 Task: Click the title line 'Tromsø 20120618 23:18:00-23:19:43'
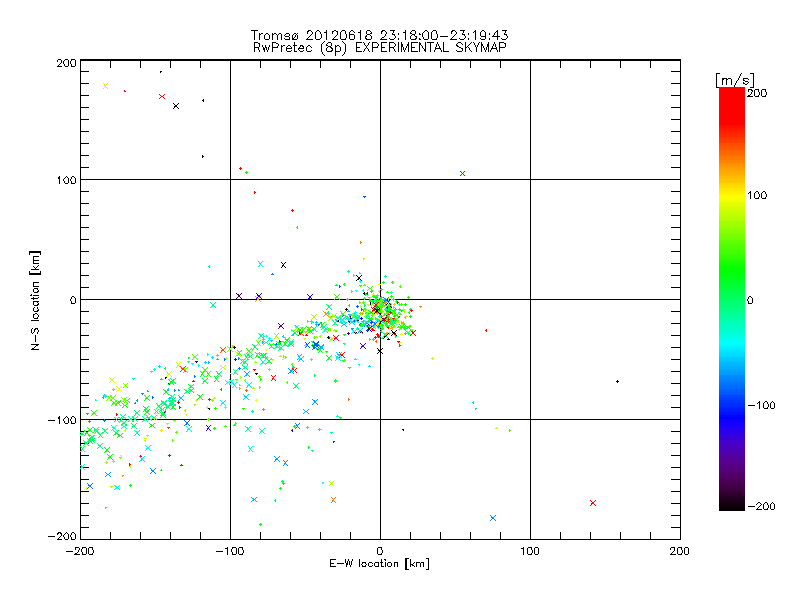tap(379, 35)
